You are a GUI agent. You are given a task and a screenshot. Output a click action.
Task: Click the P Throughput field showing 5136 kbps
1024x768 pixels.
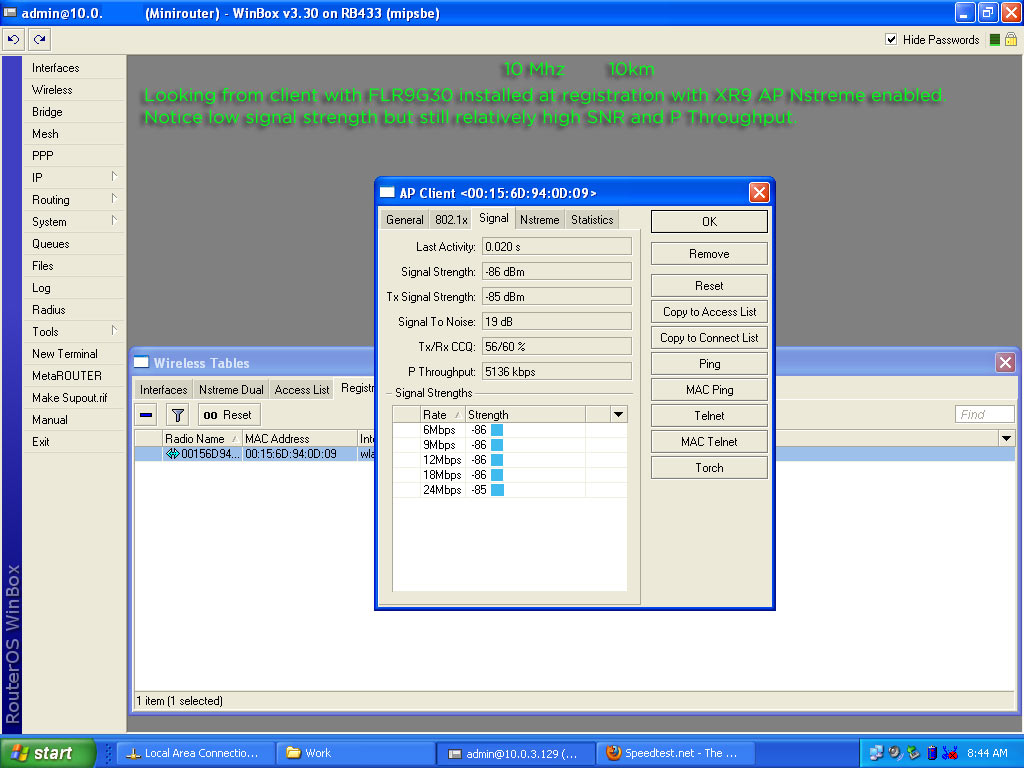pos(557,372)
